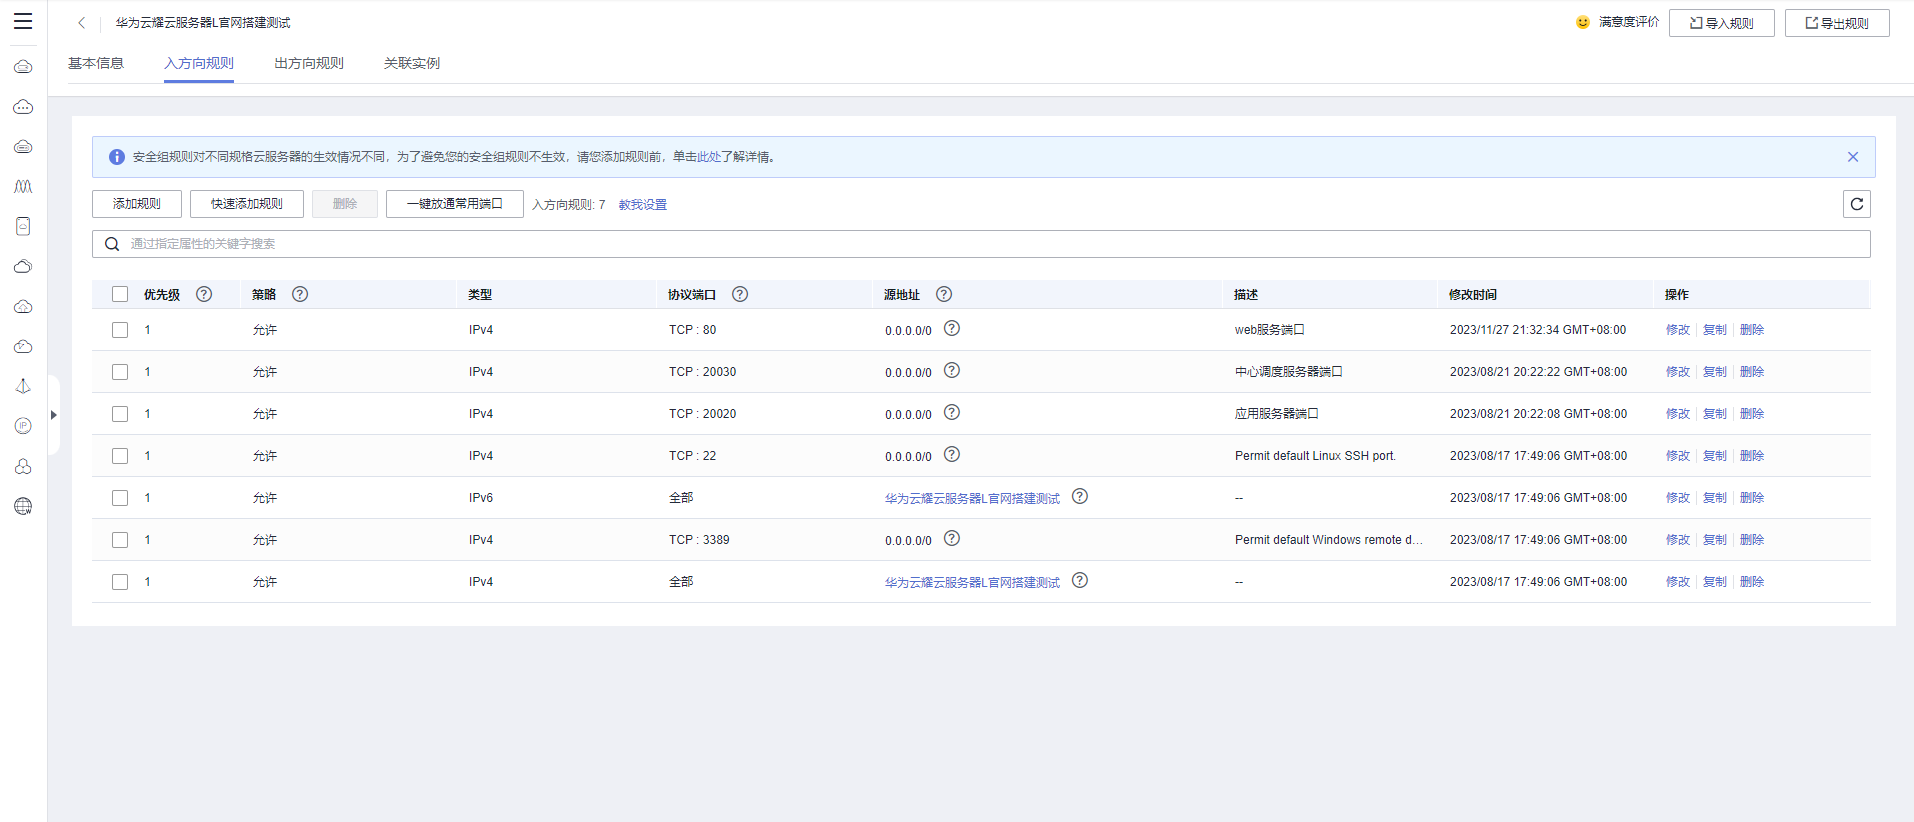1914x822 pixels.
Task: Click the help icon beside TCP:80 source address
Action: (x=952, y=328)
